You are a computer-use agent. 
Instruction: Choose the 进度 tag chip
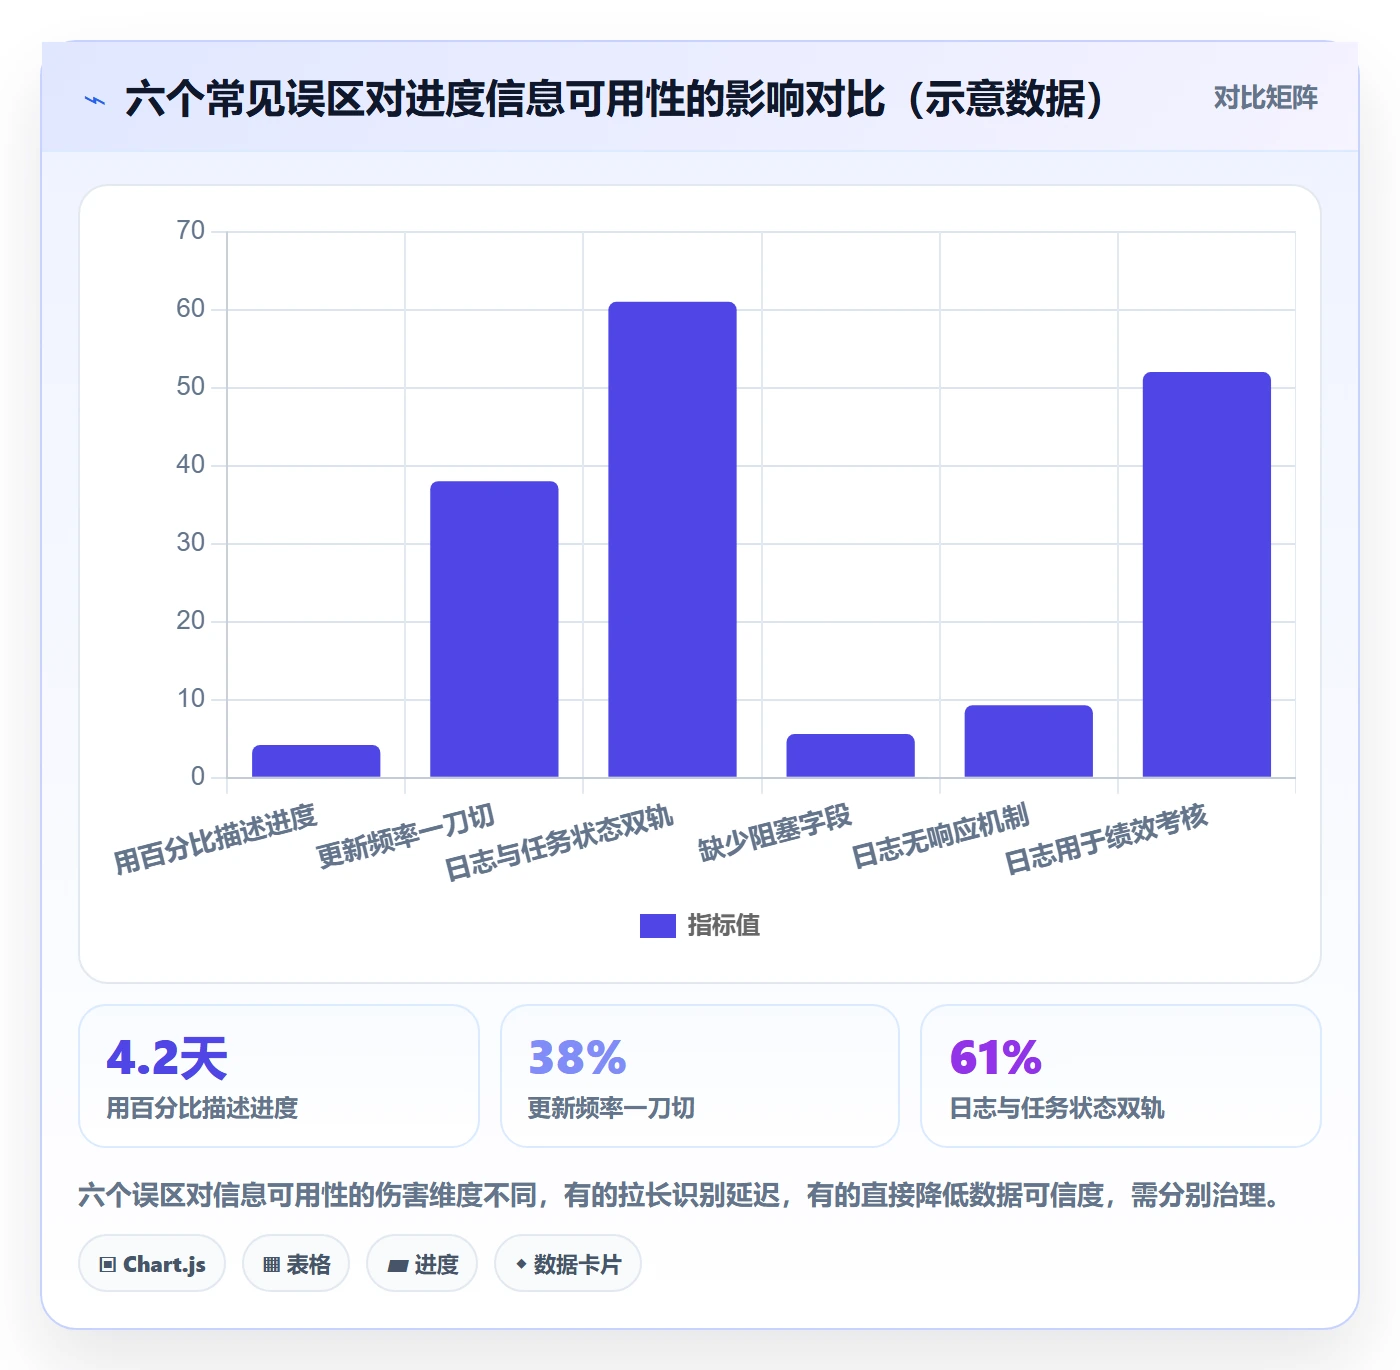[x=422, y=1264]
